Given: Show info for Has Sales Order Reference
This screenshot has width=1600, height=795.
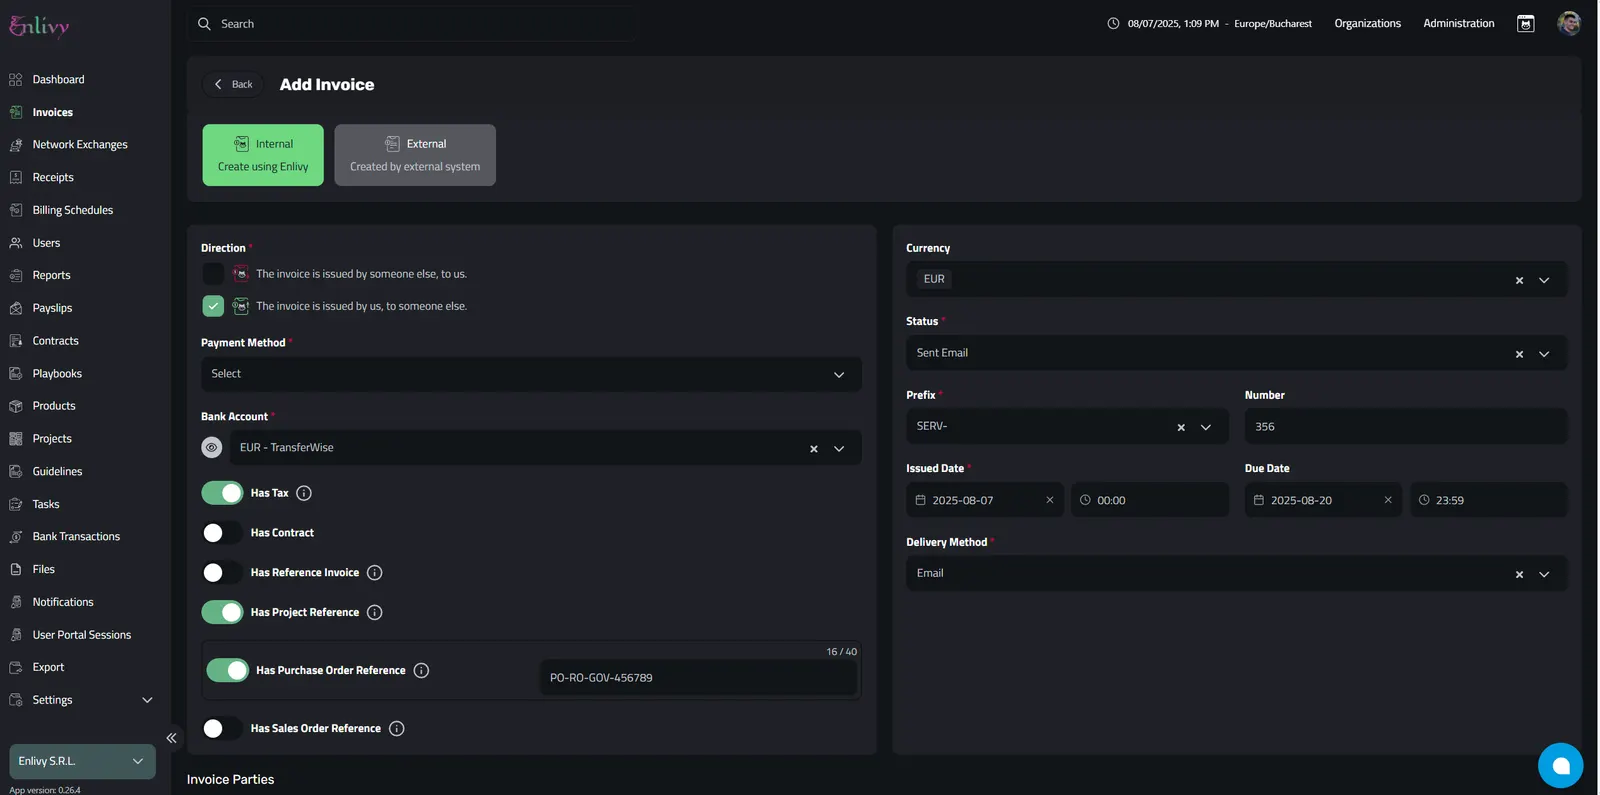Looking at the screenshot, I should coord(396,729).
